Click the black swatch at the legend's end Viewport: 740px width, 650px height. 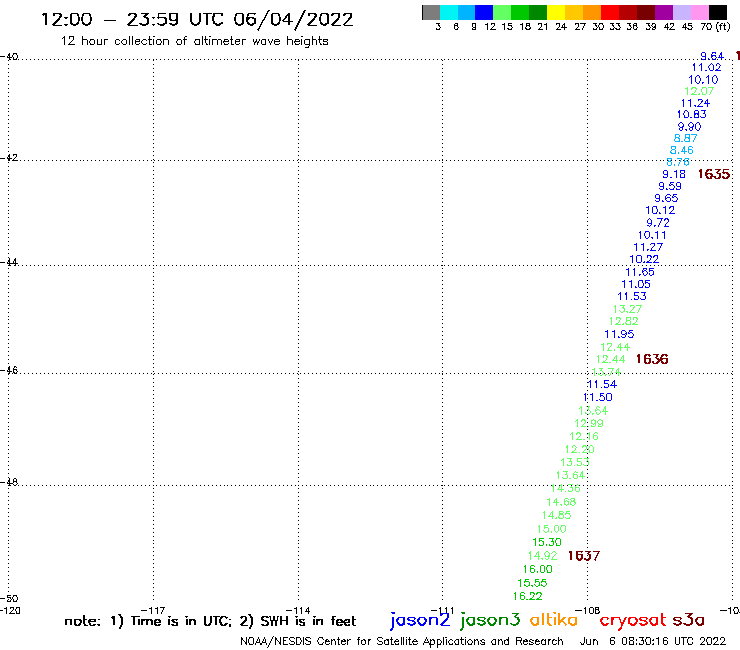tap(717, 12)
